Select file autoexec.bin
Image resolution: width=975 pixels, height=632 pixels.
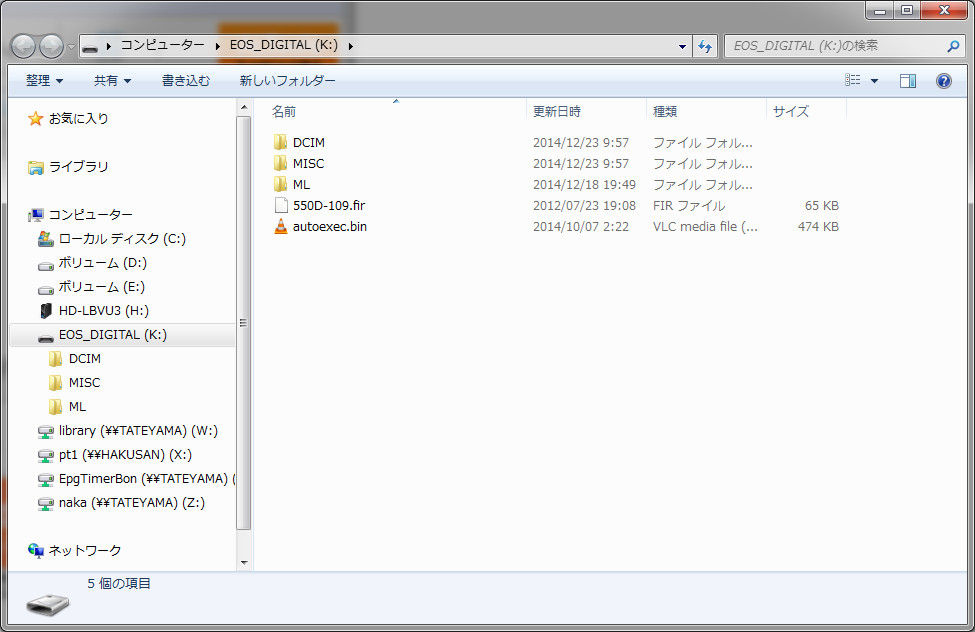330,226
